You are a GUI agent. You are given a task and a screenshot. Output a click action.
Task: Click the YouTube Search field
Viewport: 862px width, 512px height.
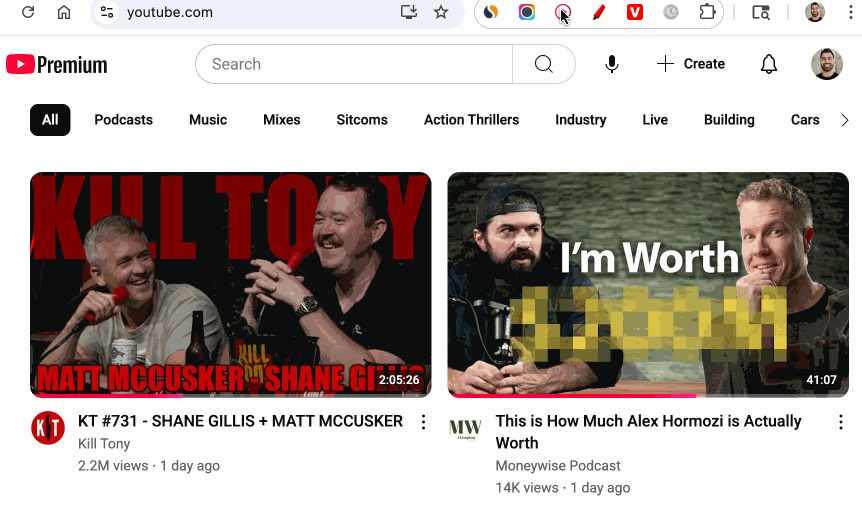pyautogui.click(x=353, y=64)
